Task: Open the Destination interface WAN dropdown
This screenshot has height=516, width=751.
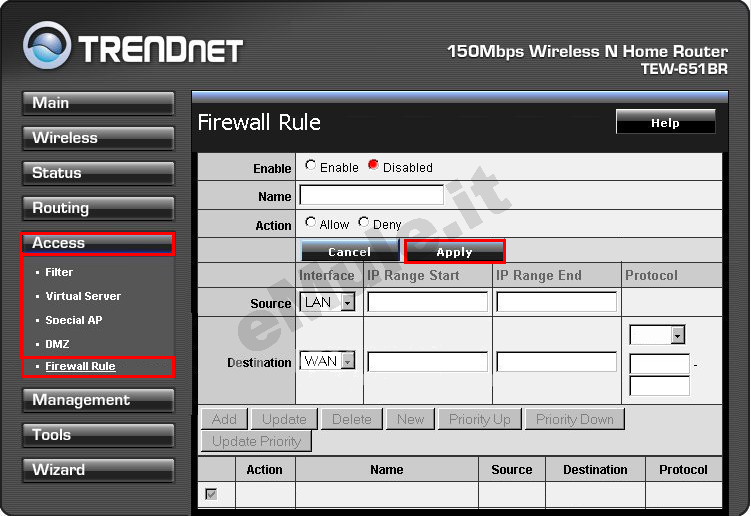Action: [327, 361]
